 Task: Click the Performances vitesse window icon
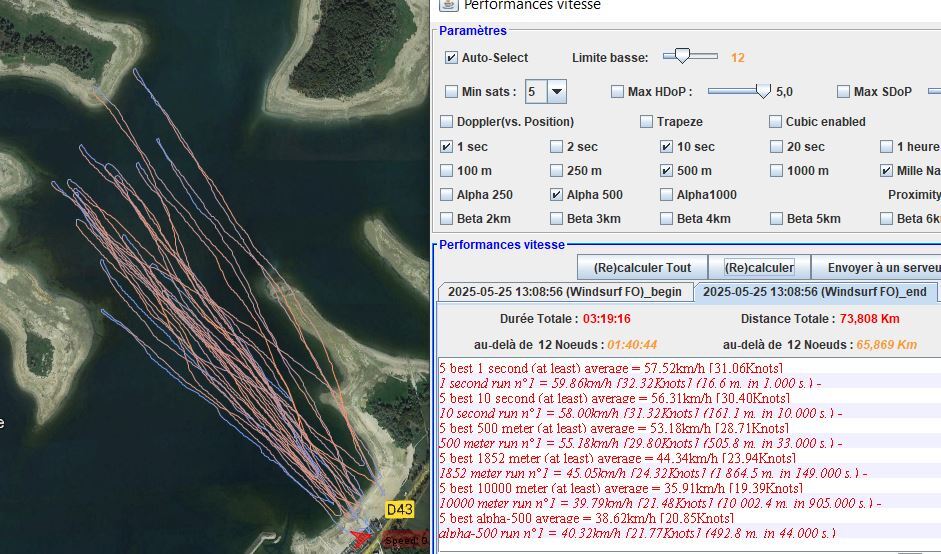point(448,5)
